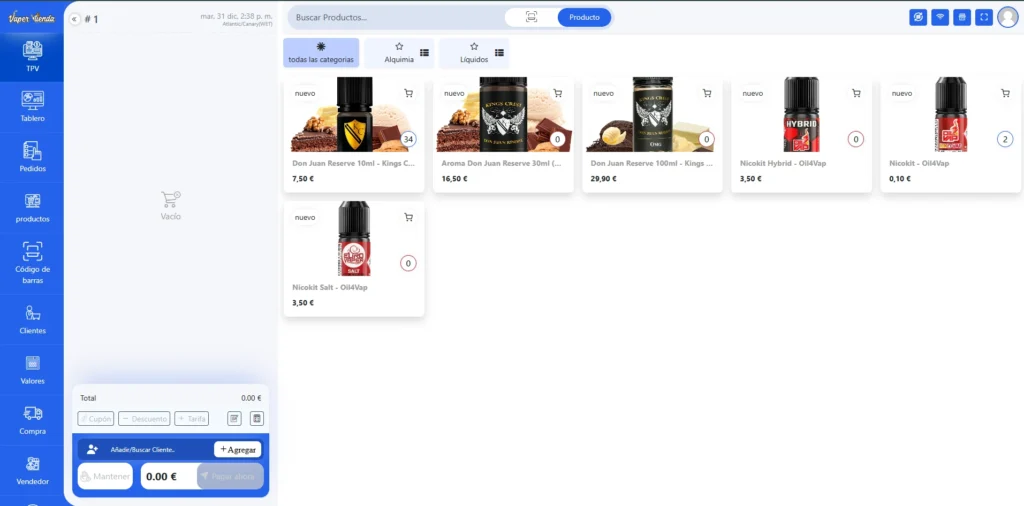The width and height of the screenshot is (1024, 506).
Task: Open the Compra section in sidebar
Action: coord(32,420)
